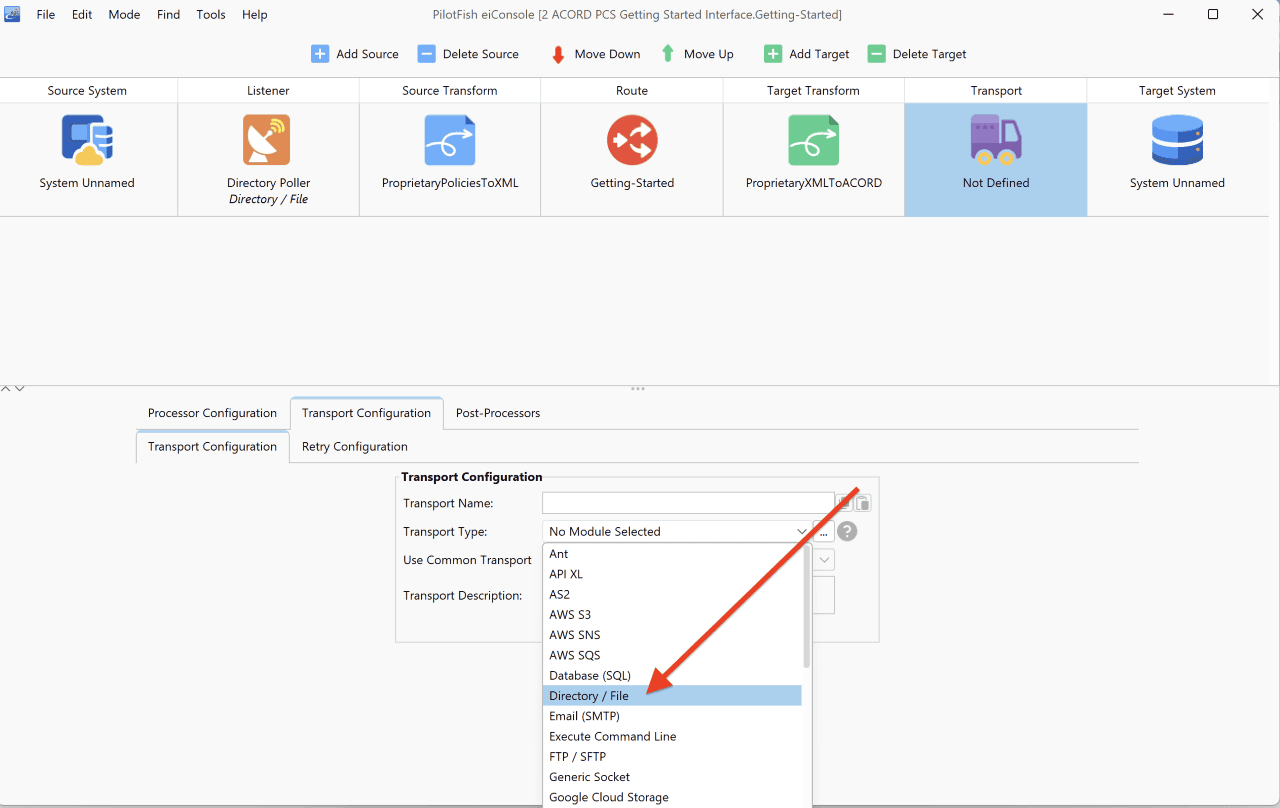Click the Transport Name input field
The image size is (1280, 808).
point(688,503)
